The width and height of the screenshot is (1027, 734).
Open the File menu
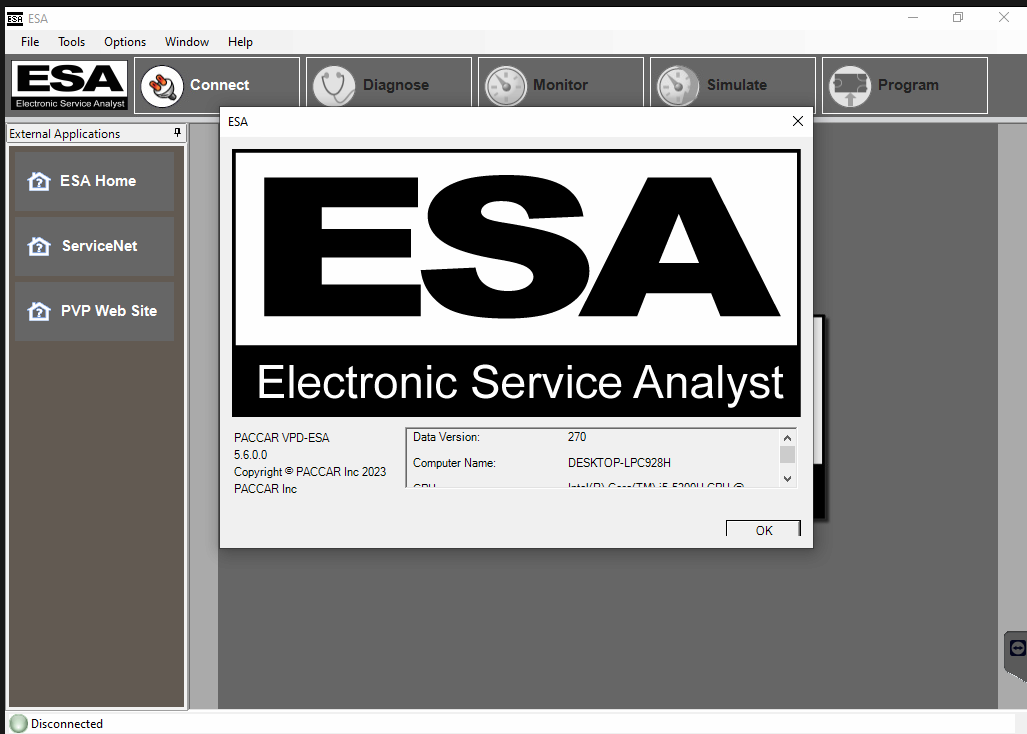30,42
